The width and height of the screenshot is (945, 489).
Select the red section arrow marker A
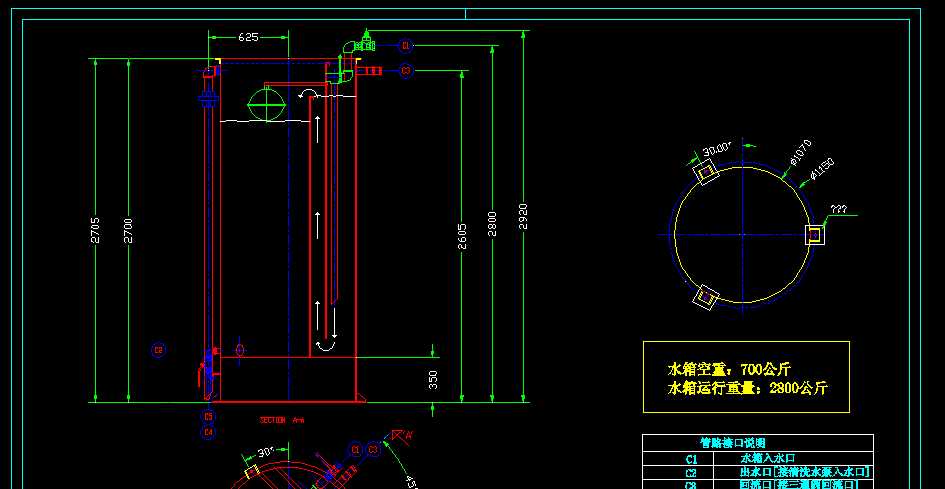tap(405, 435)
